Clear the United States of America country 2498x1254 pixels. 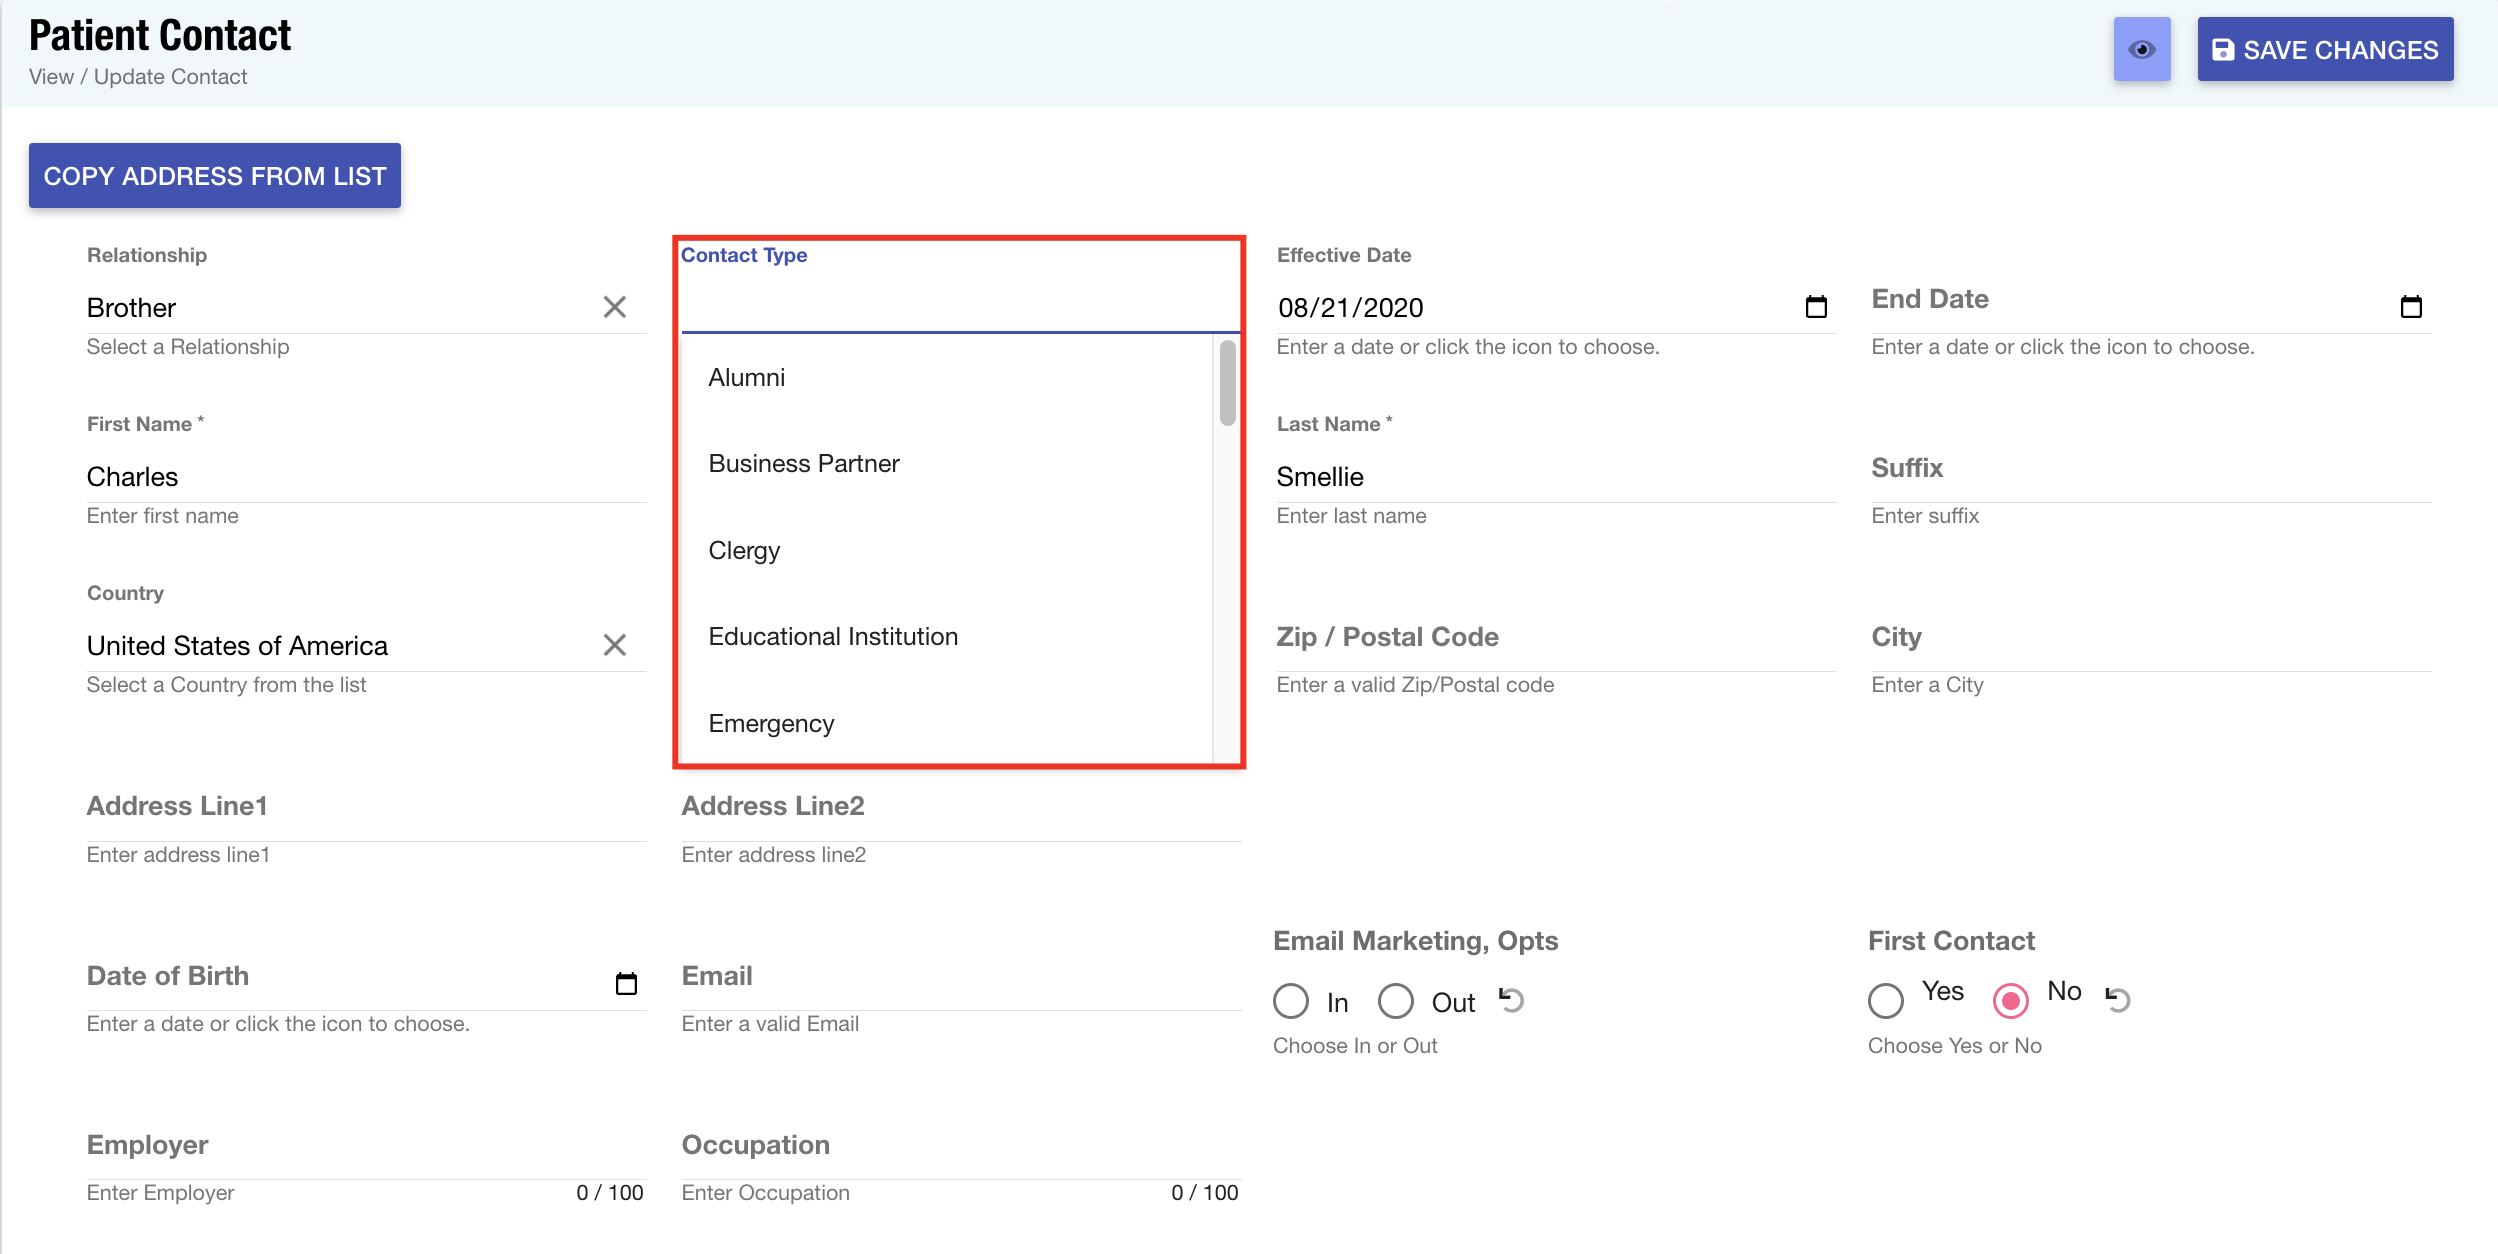[615, 645]
